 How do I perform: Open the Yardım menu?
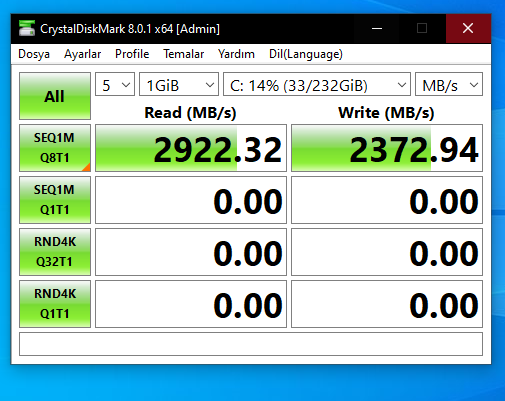[236, 54]
